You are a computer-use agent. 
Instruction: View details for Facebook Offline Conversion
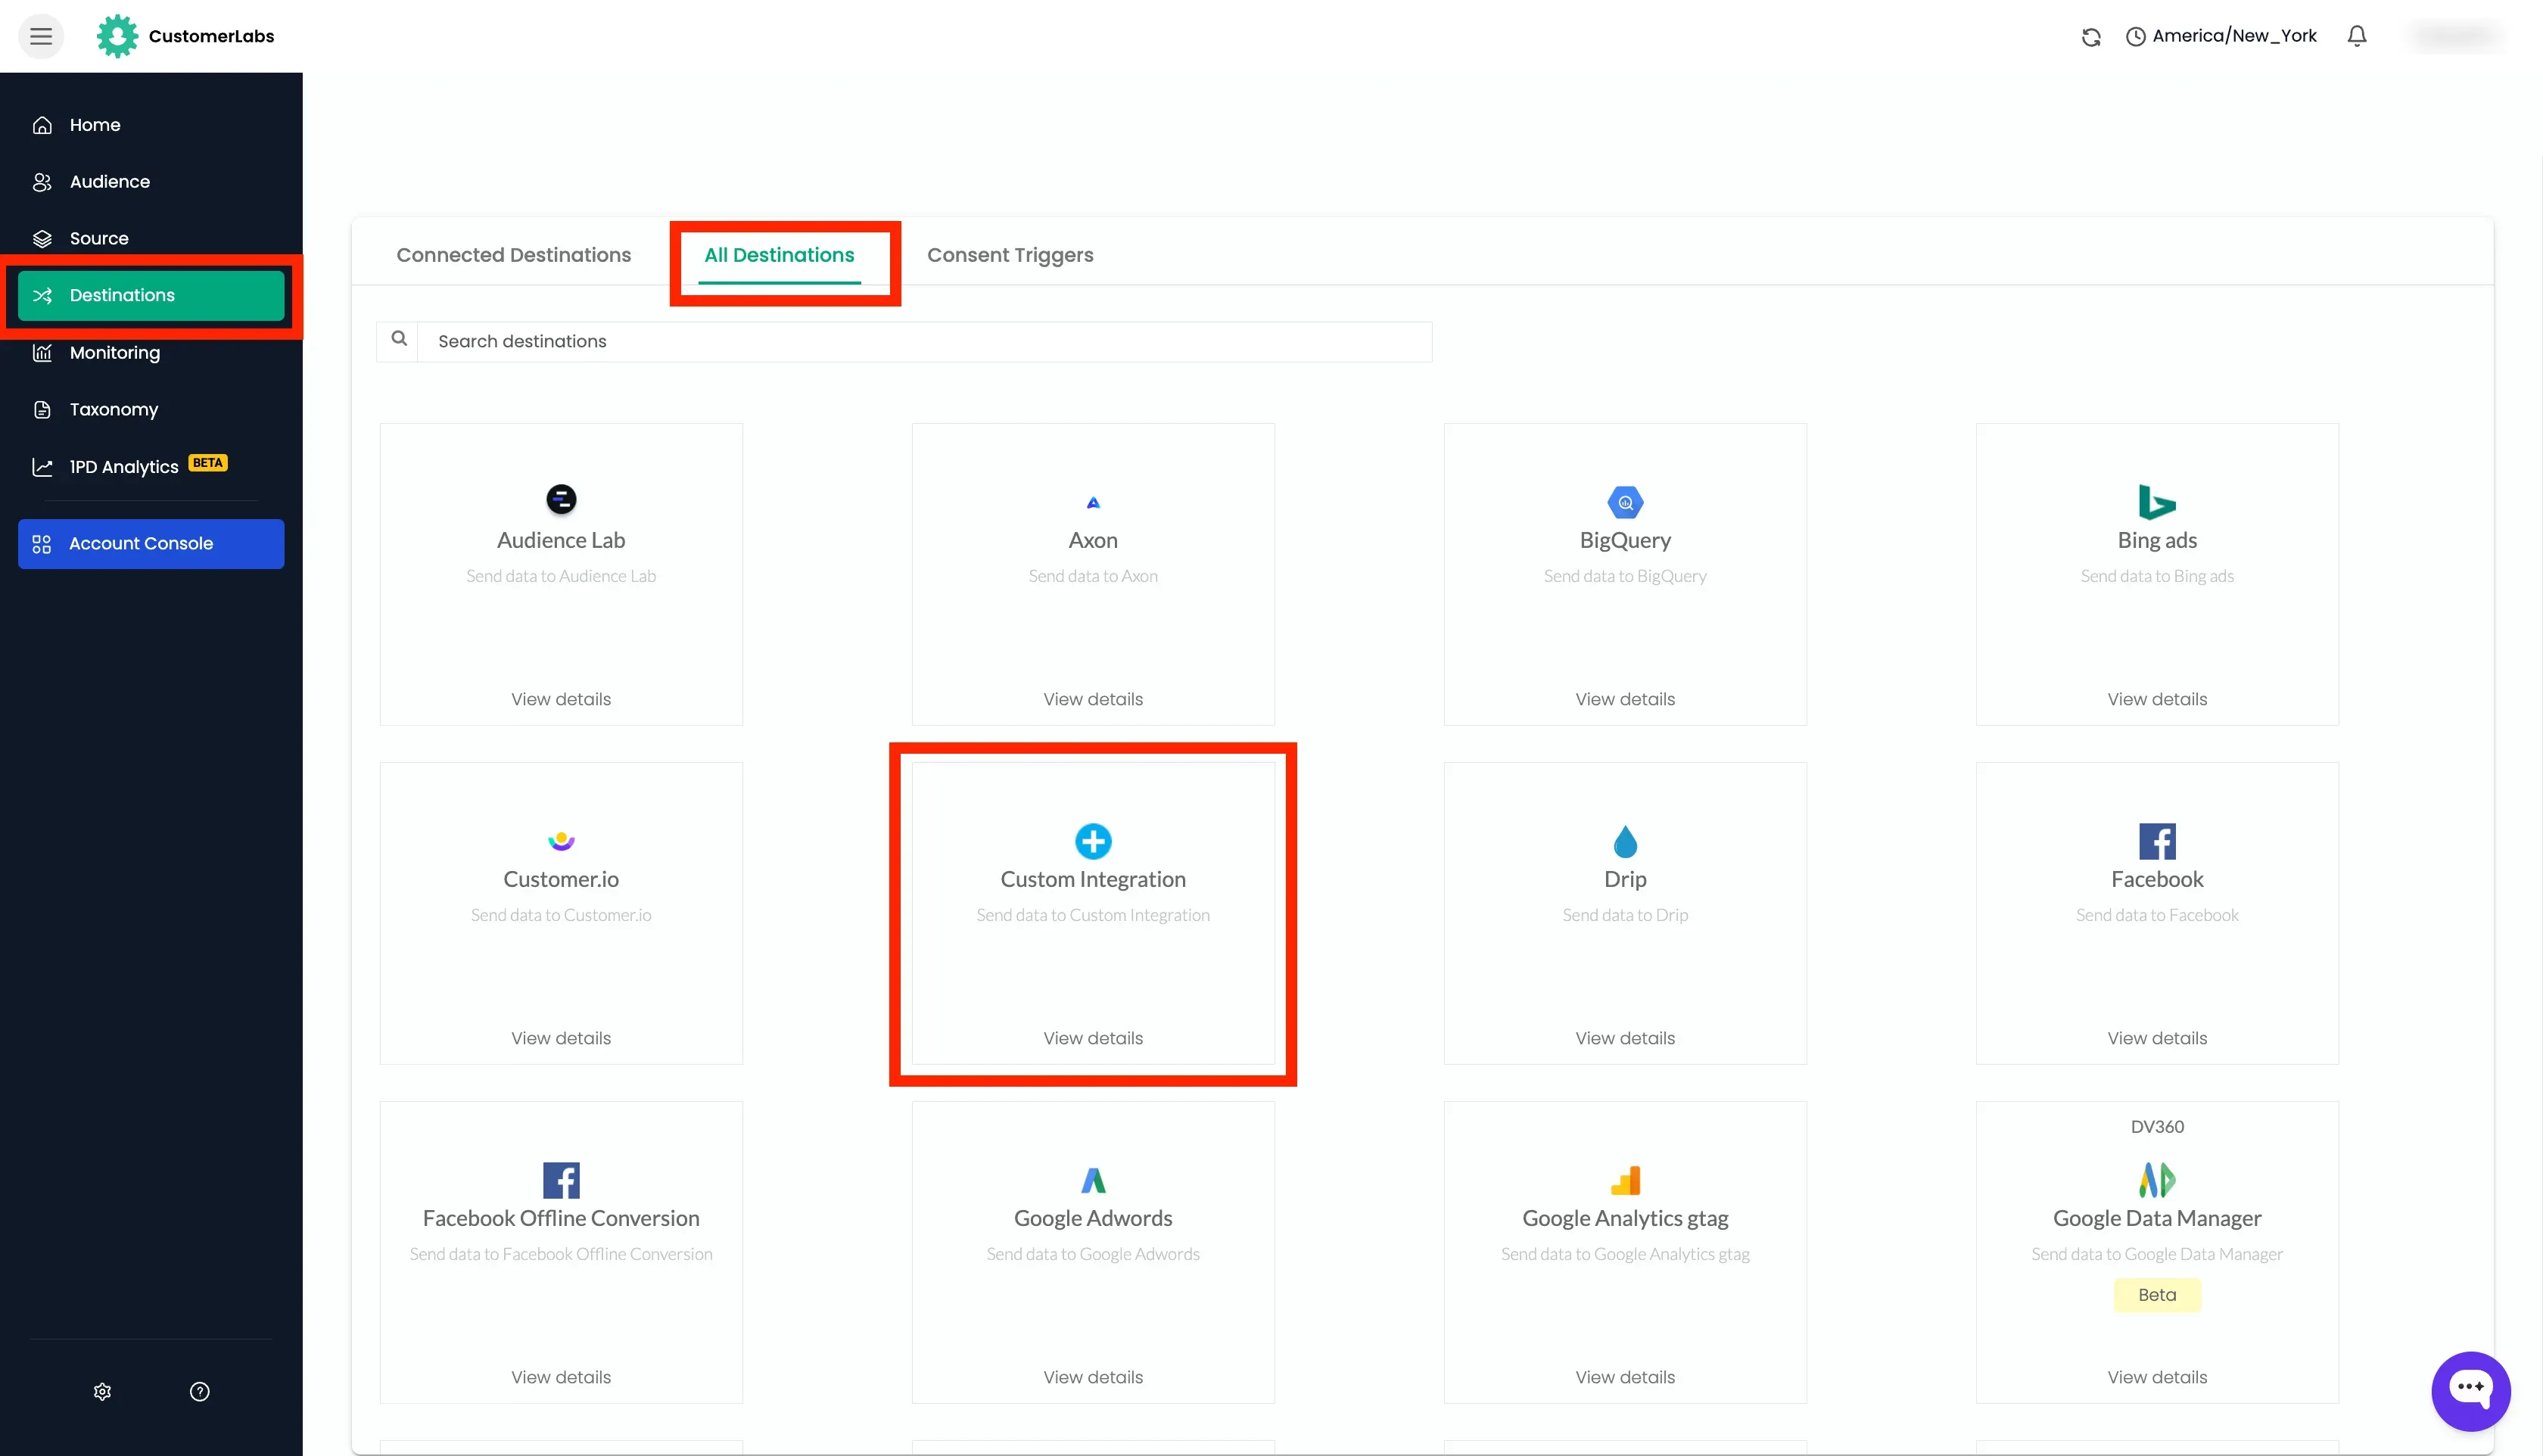561,1377
